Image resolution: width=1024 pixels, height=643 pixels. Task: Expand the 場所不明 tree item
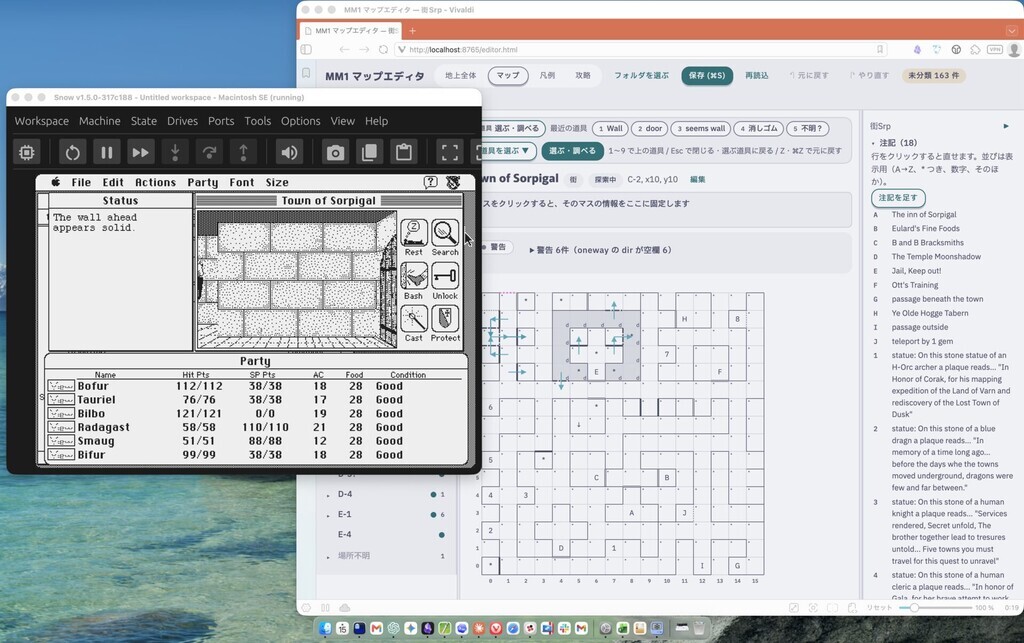click(x=328, y=556)
